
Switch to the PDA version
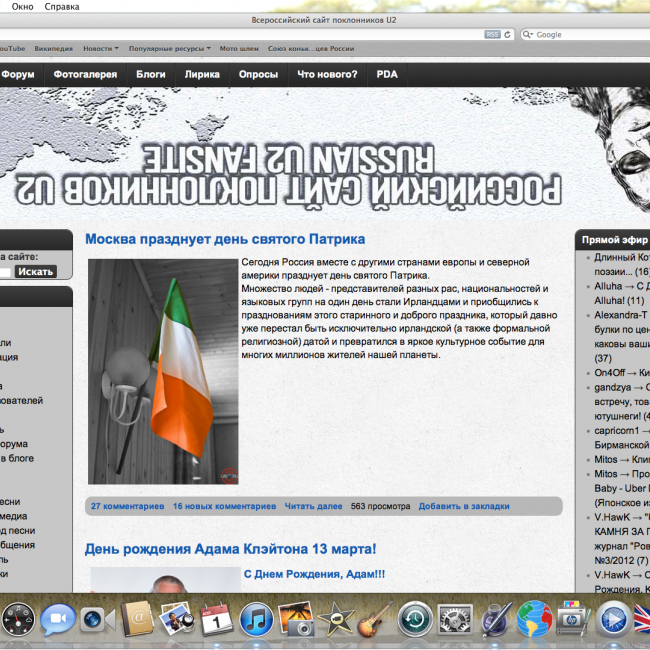click(387, 74)
